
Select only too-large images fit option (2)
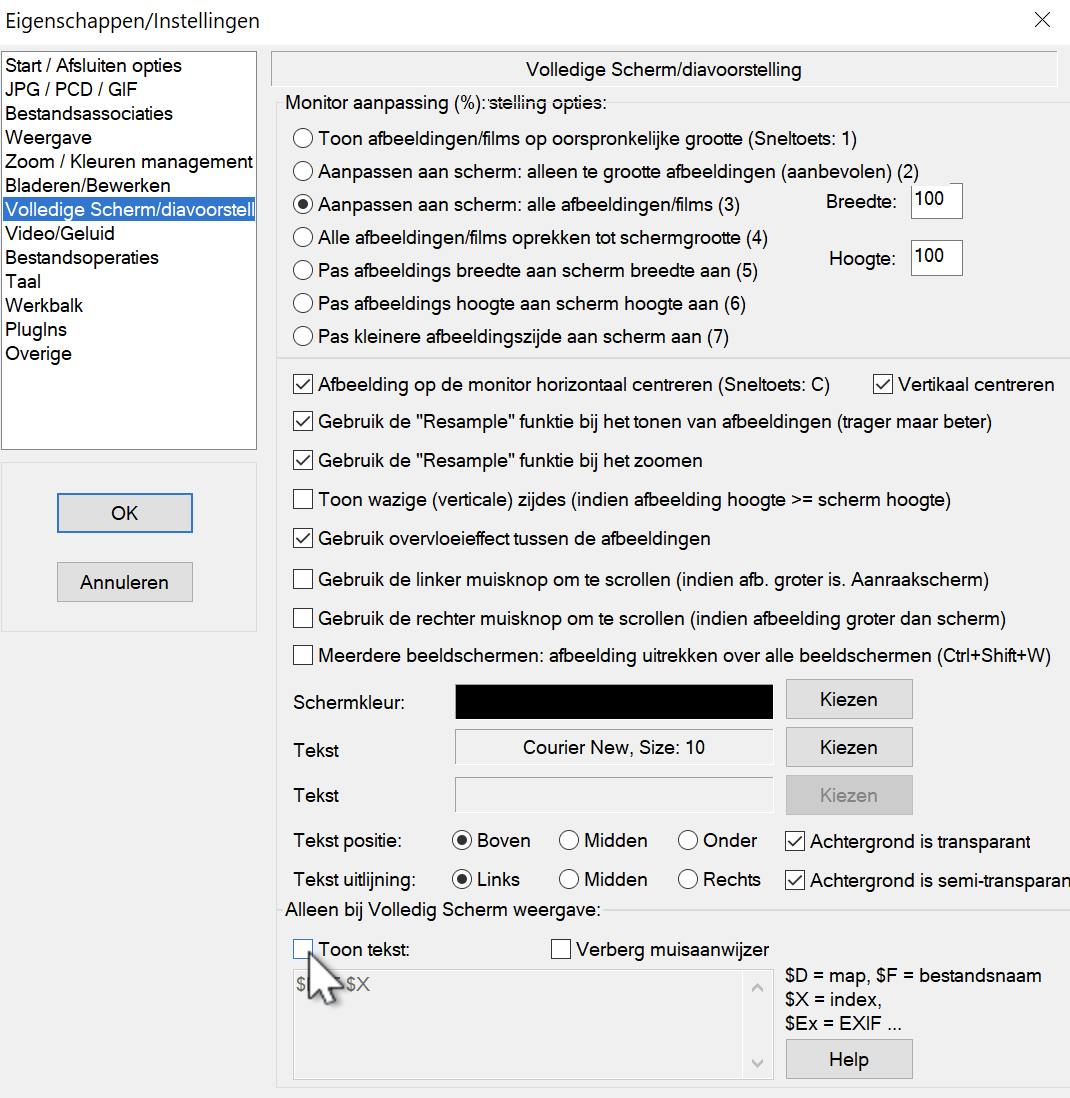pos(303,172)
